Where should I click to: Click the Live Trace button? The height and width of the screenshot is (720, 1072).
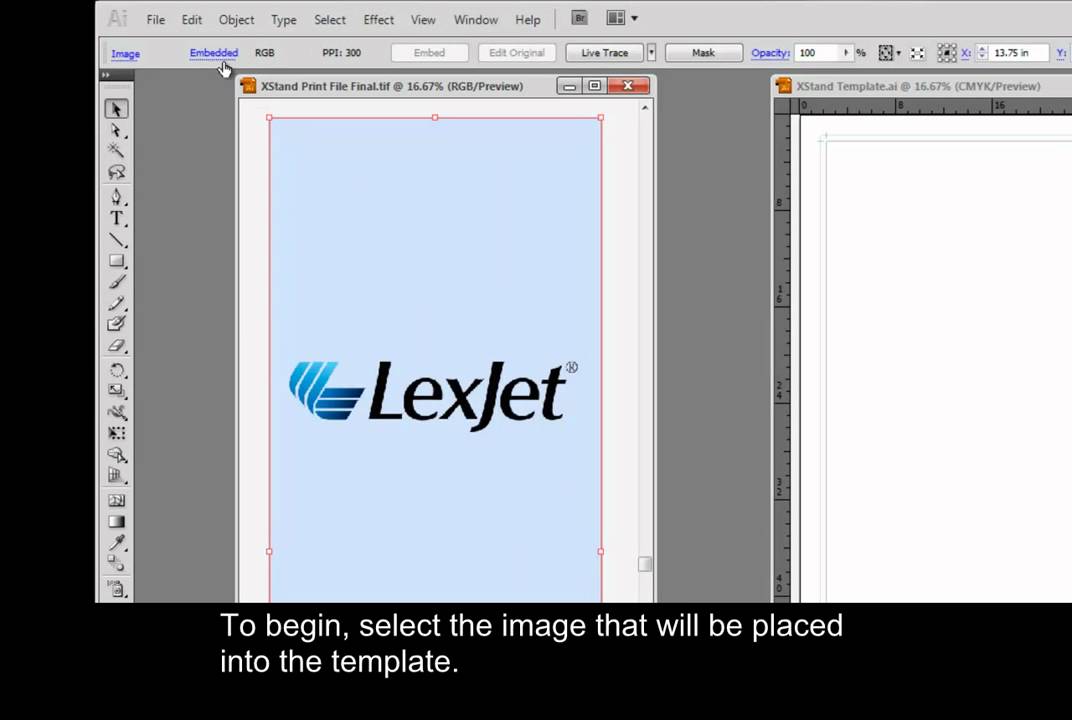[x=604, y=53]
